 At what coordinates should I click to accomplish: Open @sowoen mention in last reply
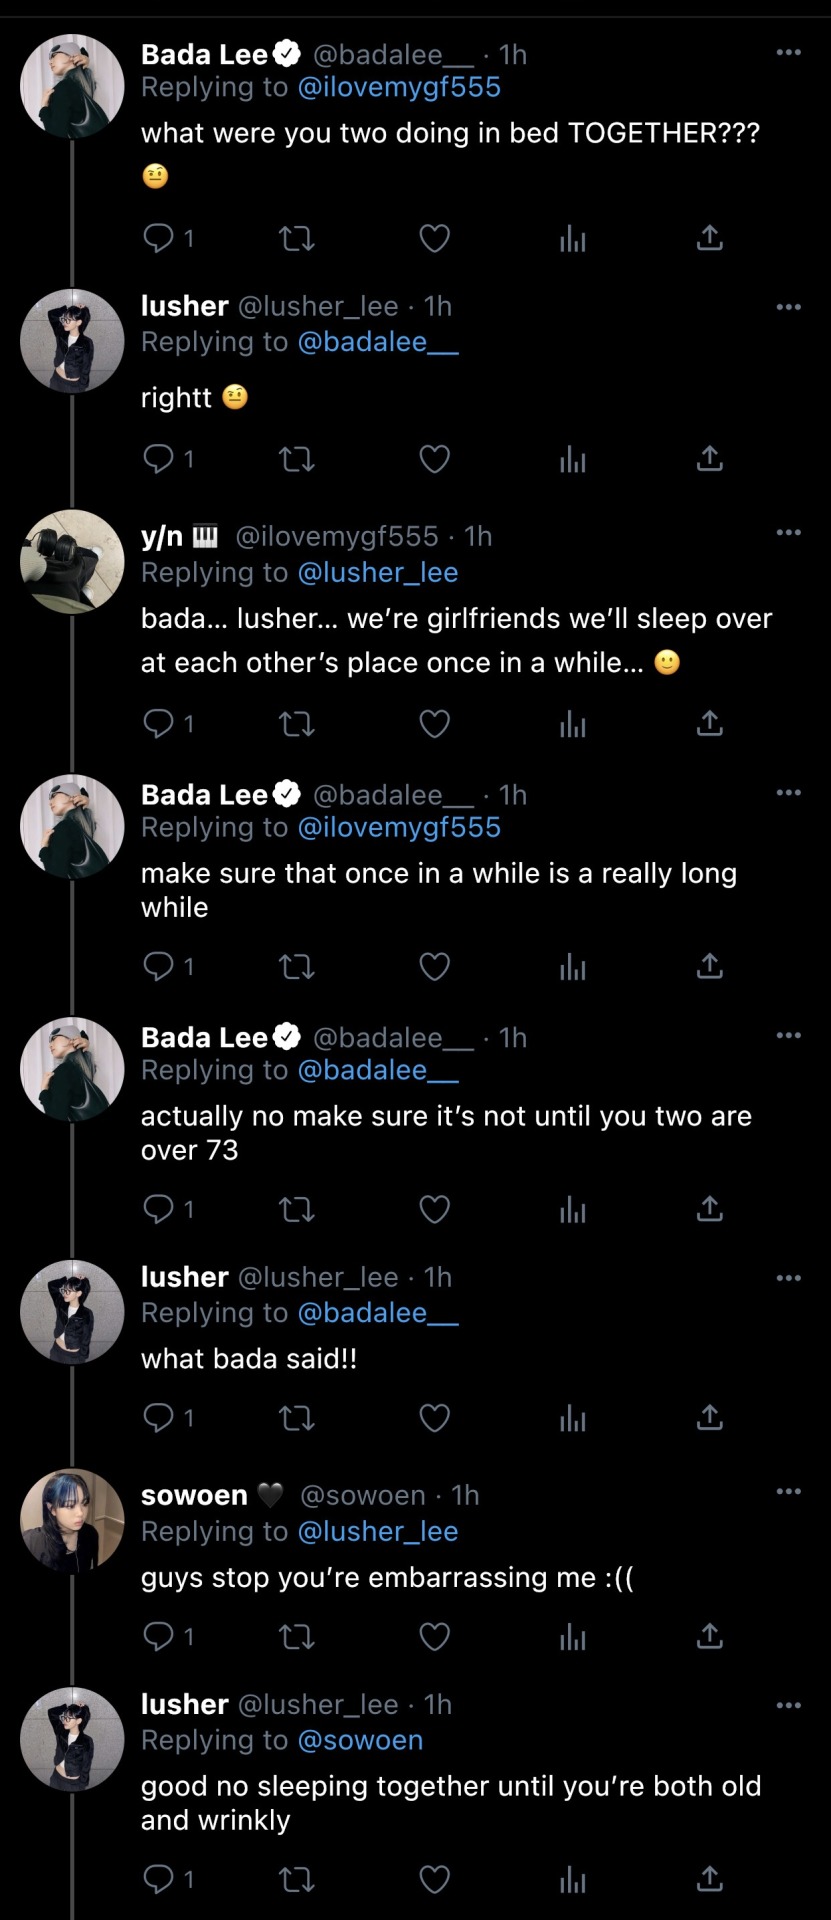[x=360, y=1741]
